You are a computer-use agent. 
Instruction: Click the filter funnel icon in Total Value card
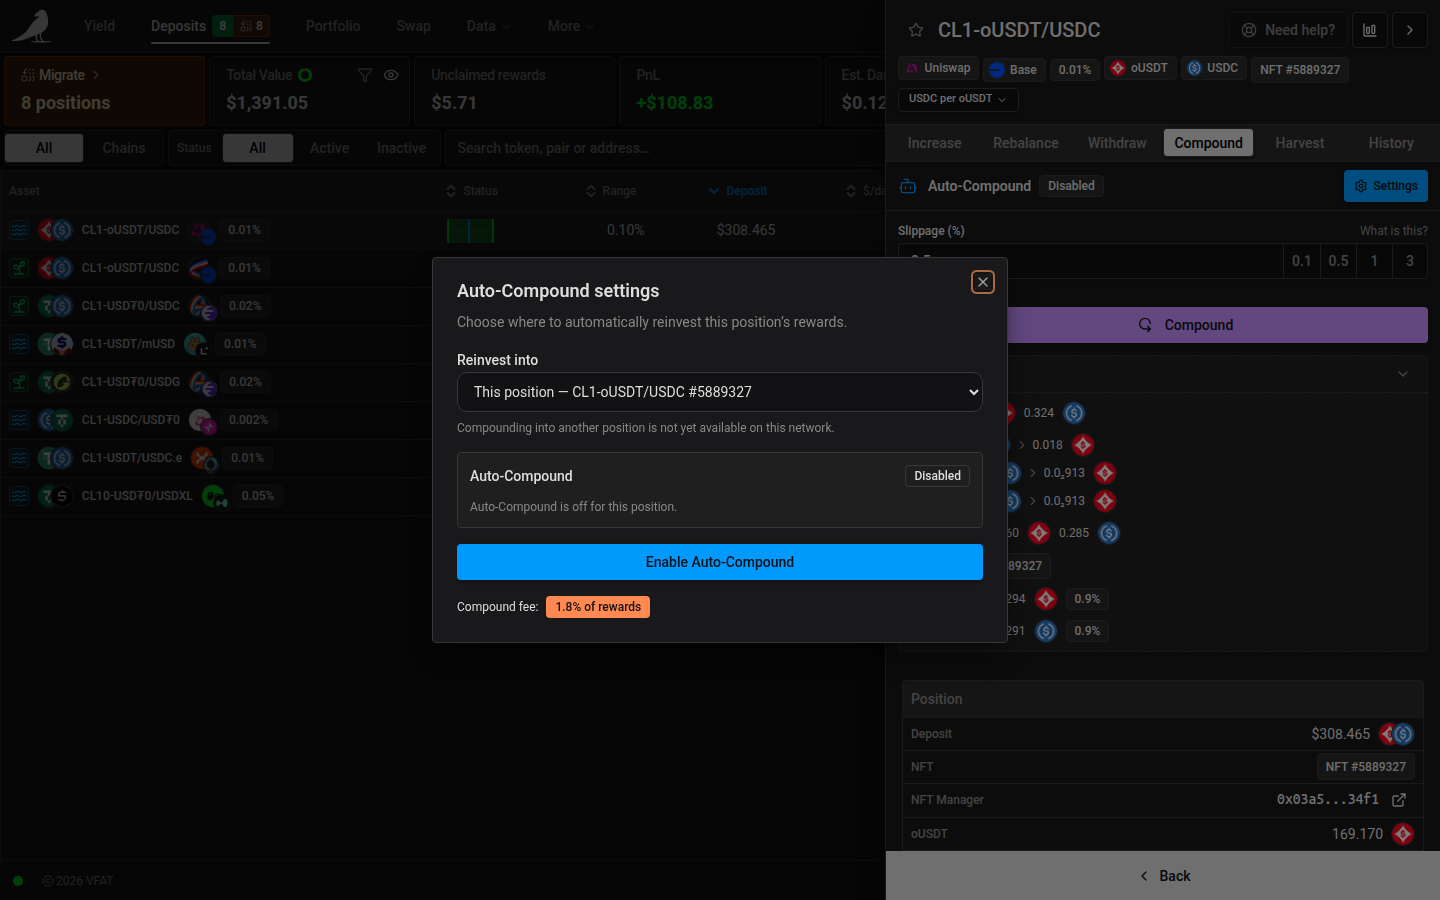point(365,75)
